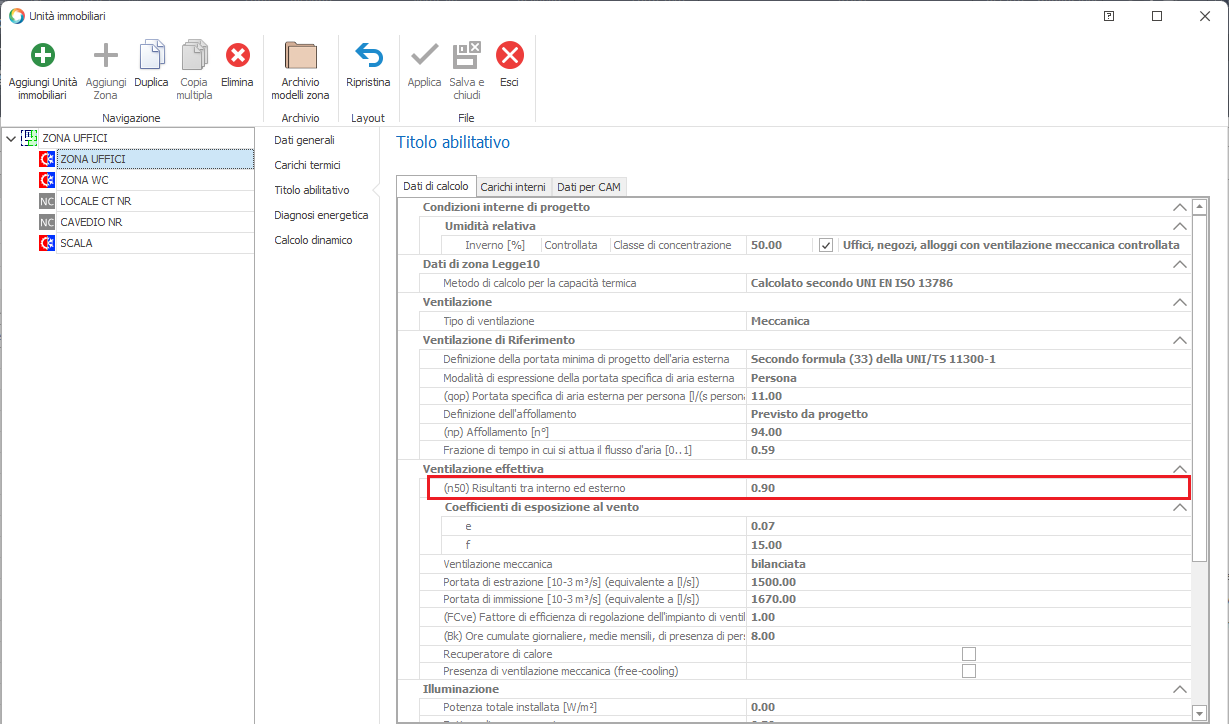Viewport: 1229px width, 724px height.
Task: Click the Ripristina layout icon
Action: [x=368, y=55]
